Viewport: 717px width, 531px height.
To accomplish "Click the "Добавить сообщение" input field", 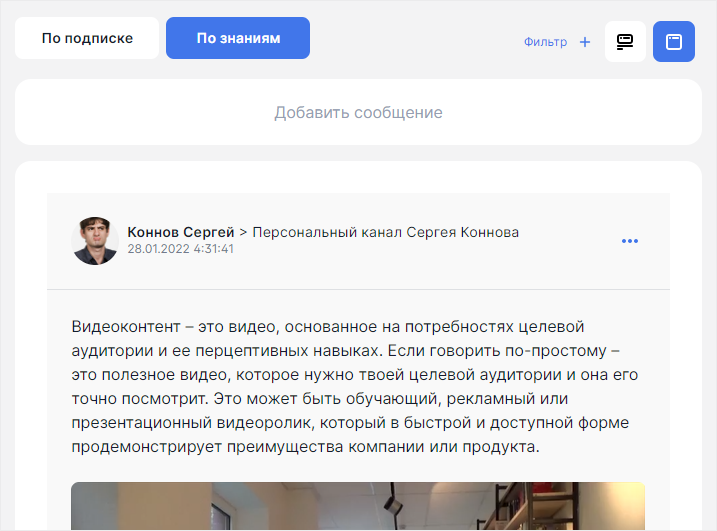I will [358, 112].
